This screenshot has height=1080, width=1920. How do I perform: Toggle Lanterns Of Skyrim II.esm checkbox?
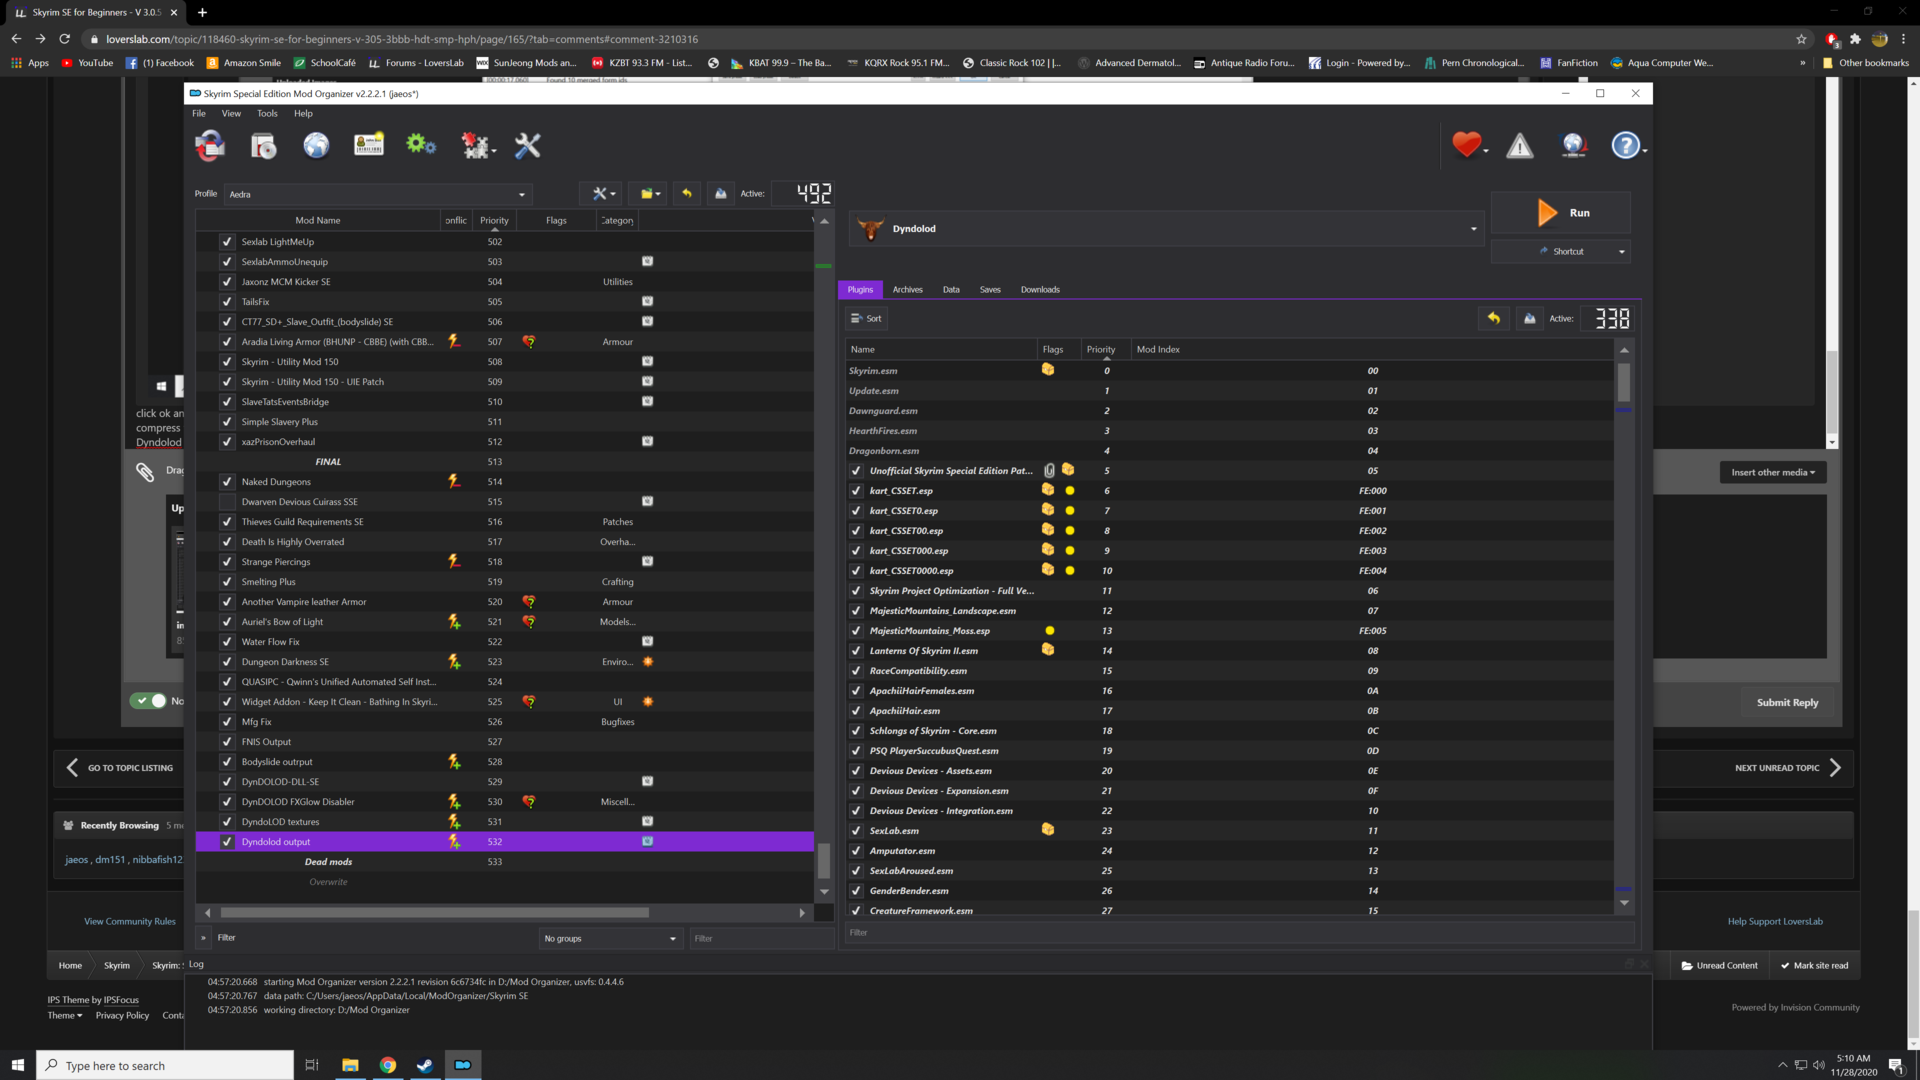[856, 651]
